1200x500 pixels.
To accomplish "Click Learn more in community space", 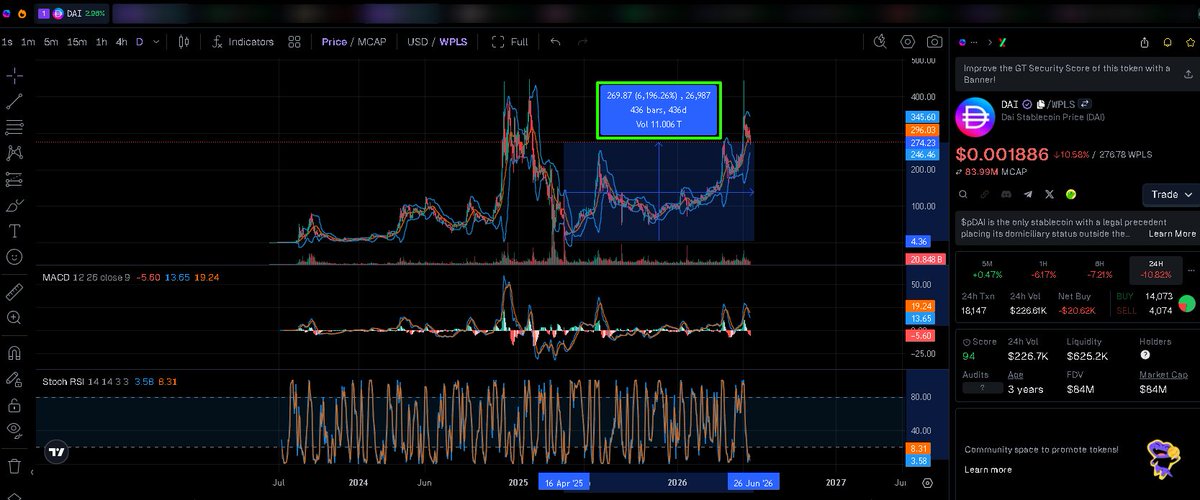I will pos(988,469).
